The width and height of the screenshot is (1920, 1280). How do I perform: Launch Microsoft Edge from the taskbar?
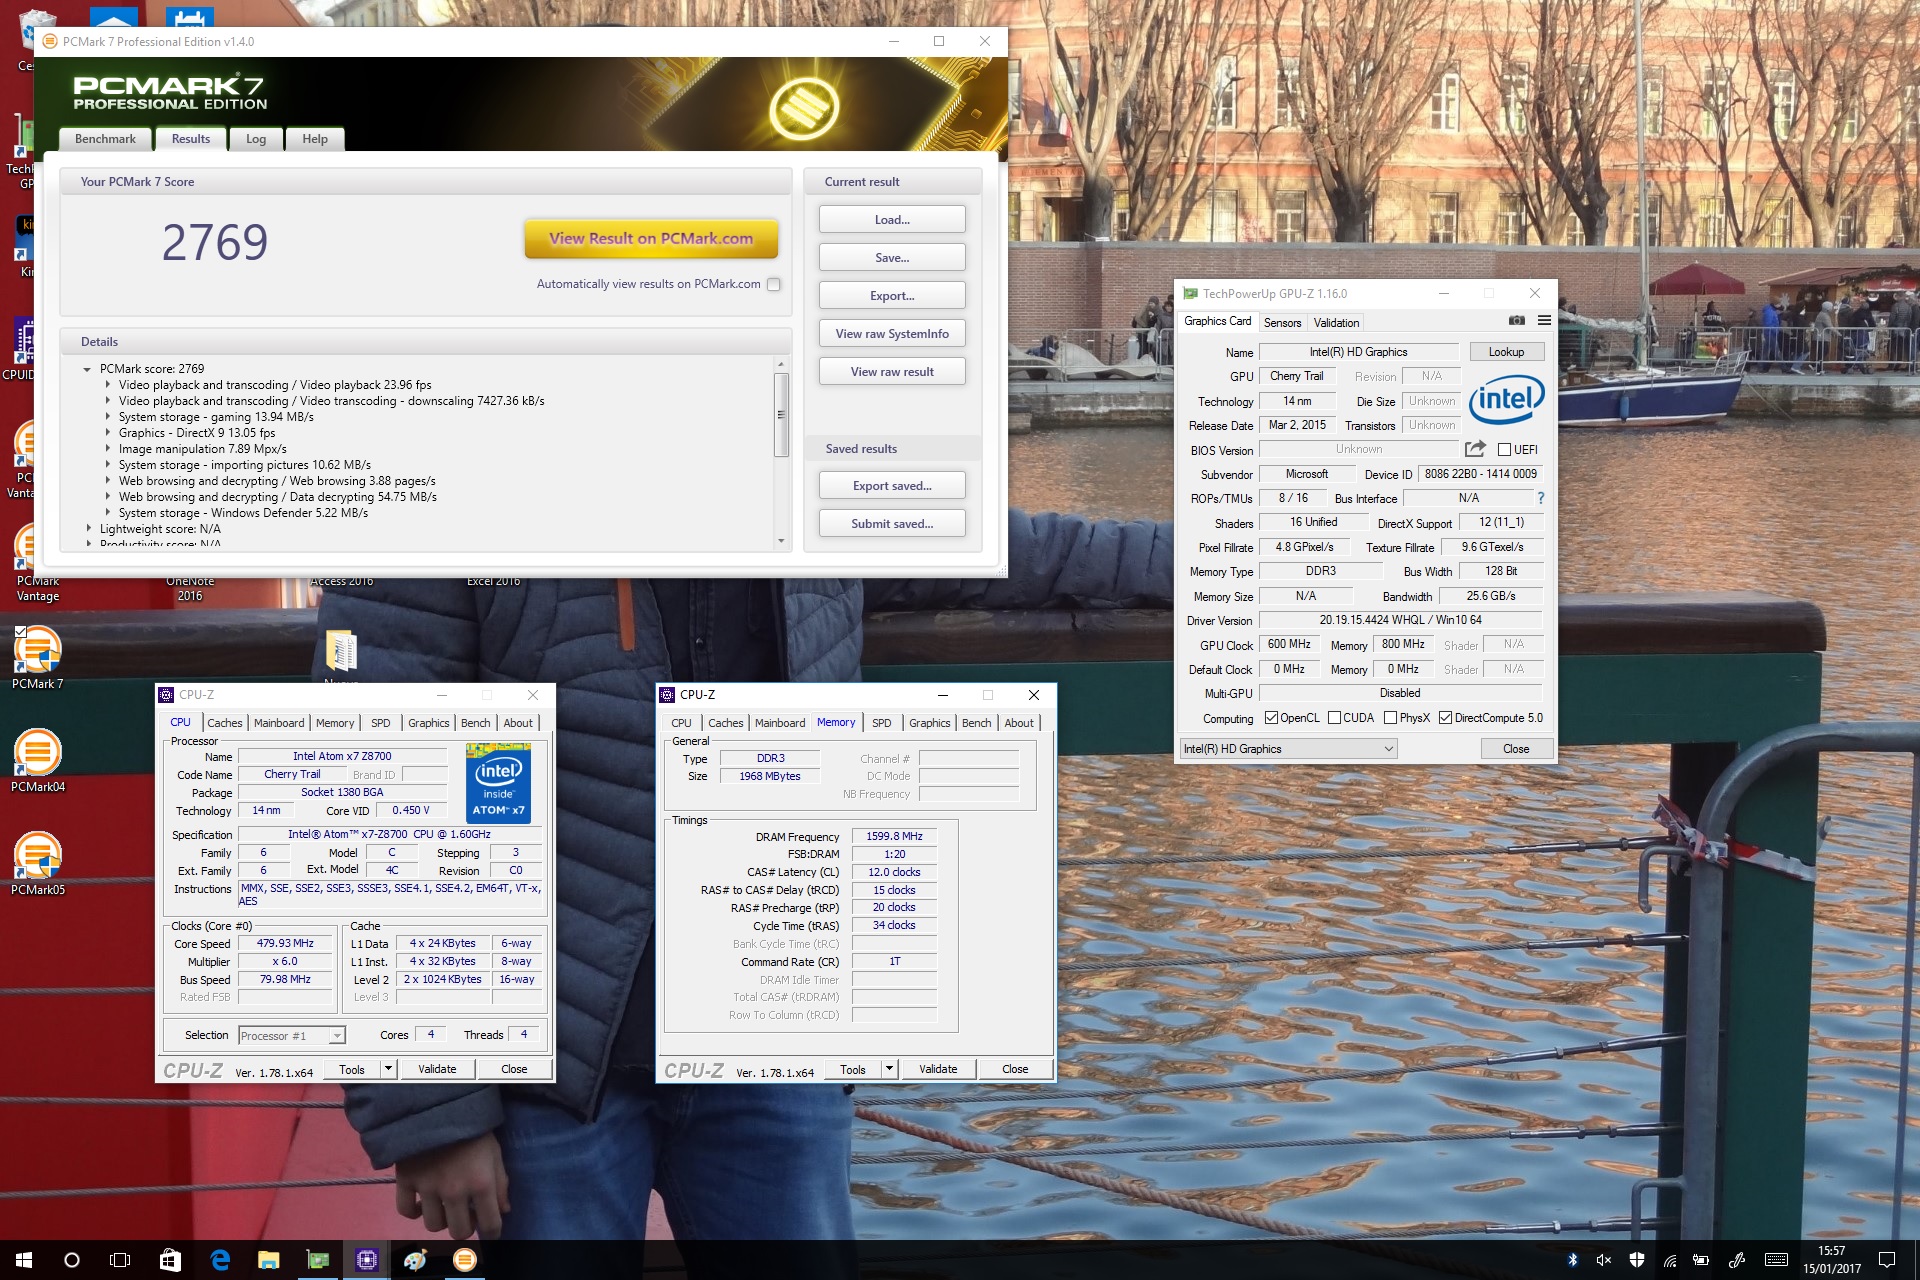point(219,1260)
